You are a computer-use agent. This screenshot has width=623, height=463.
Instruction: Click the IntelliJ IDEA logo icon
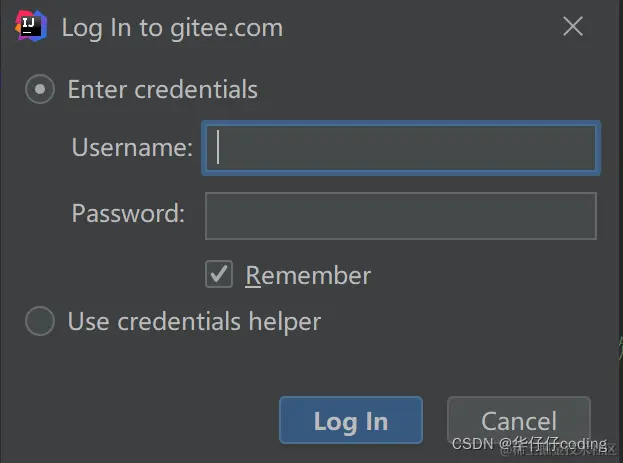[31, 26]
